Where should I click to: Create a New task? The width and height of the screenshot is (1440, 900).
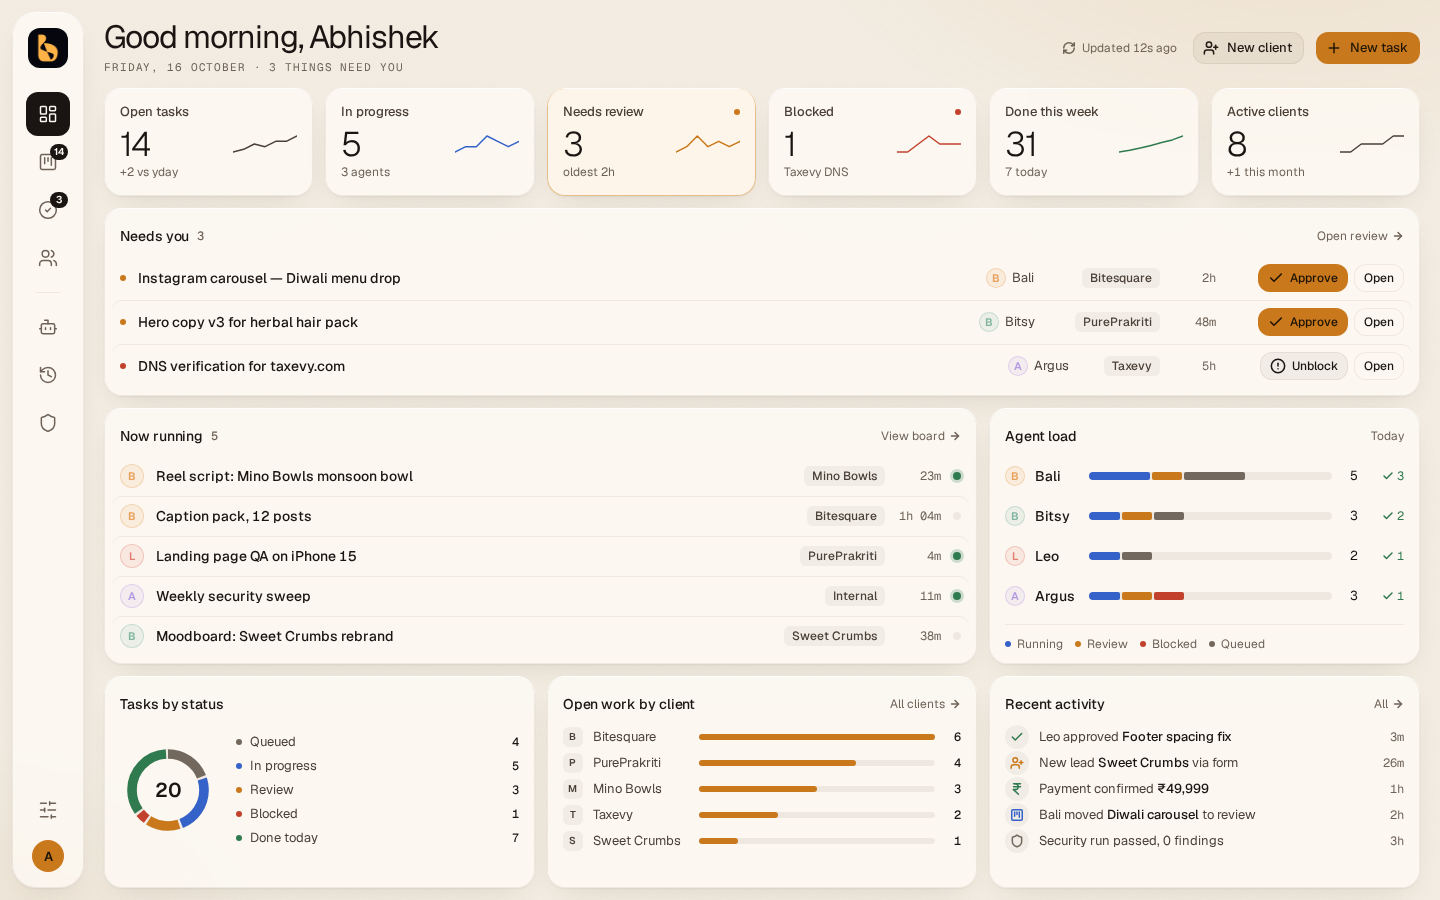(1367, 48)
